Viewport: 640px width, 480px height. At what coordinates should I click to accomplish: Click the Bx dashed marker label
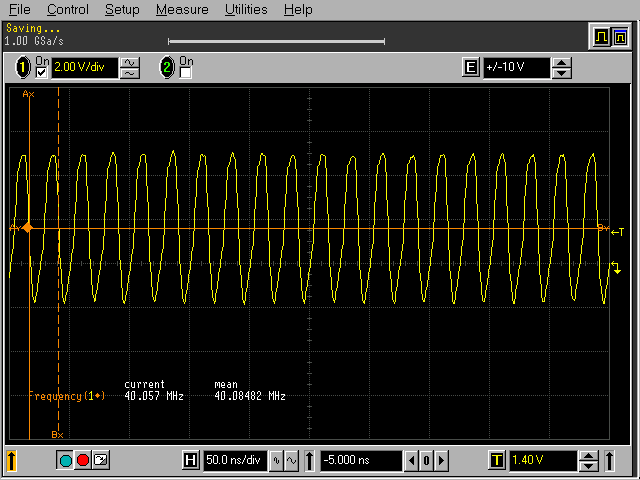[x=57, y=434]
